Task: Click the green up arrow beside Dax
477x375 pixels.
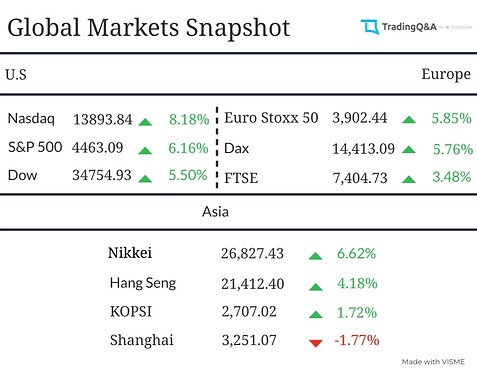Action: coord(409,149)
